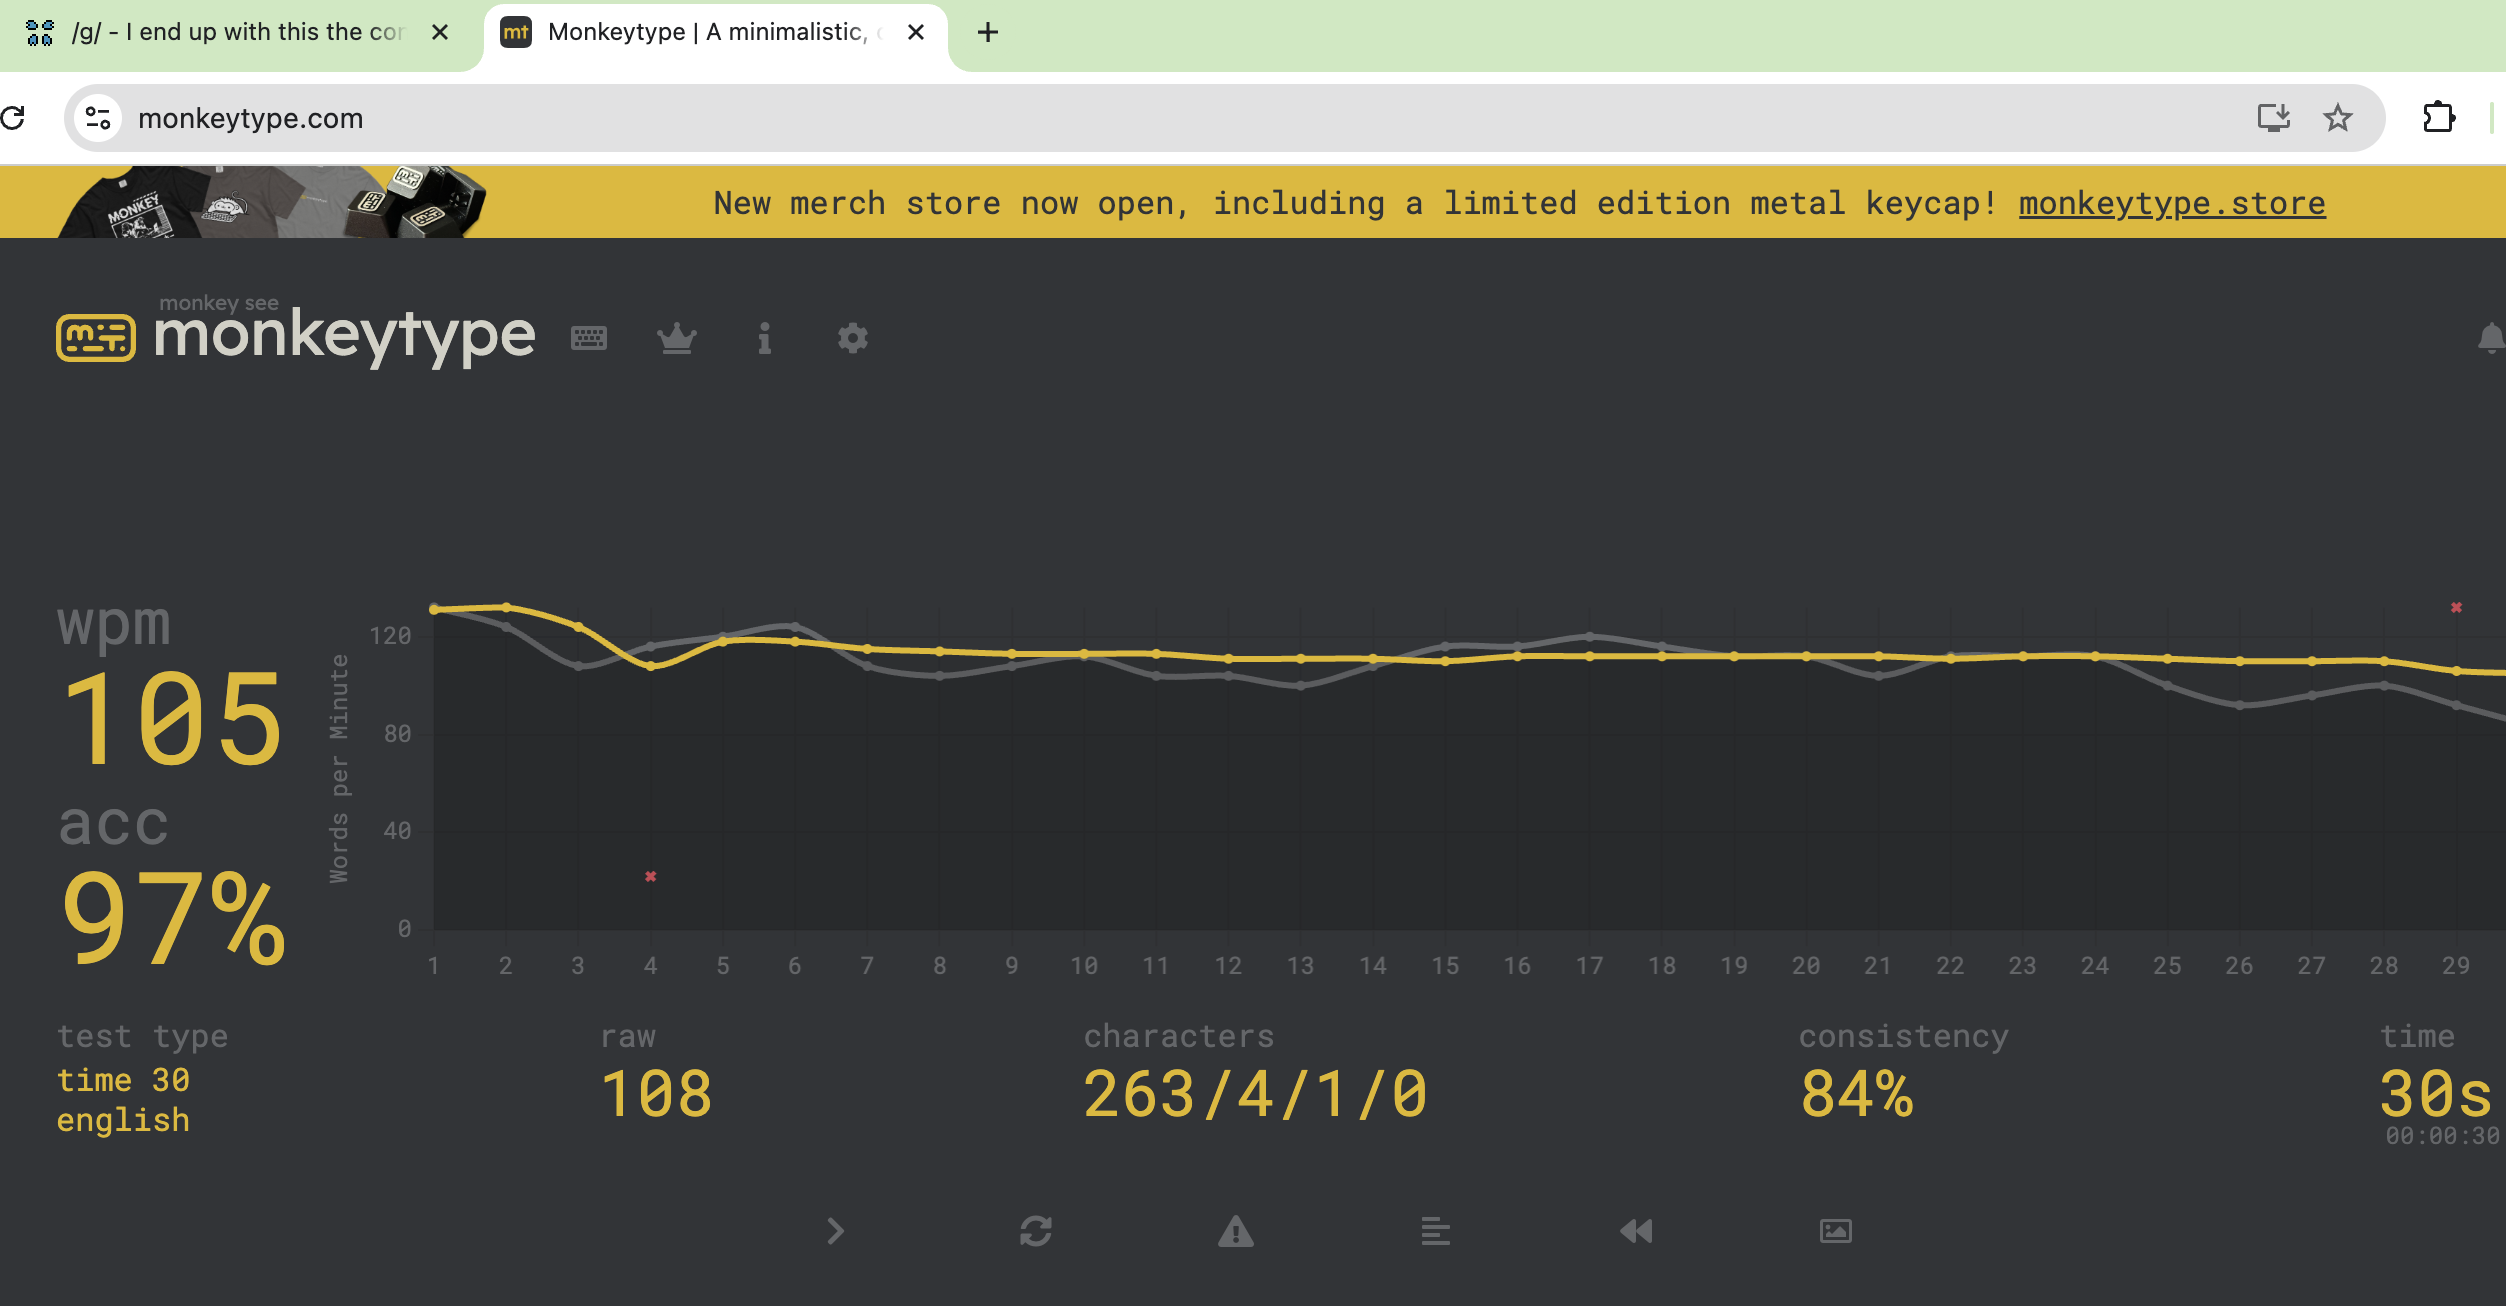Open monkeytype.store link in banner
Image resolution: width=2506 pixels, height=1306 pixels.
pos(2172,203)
